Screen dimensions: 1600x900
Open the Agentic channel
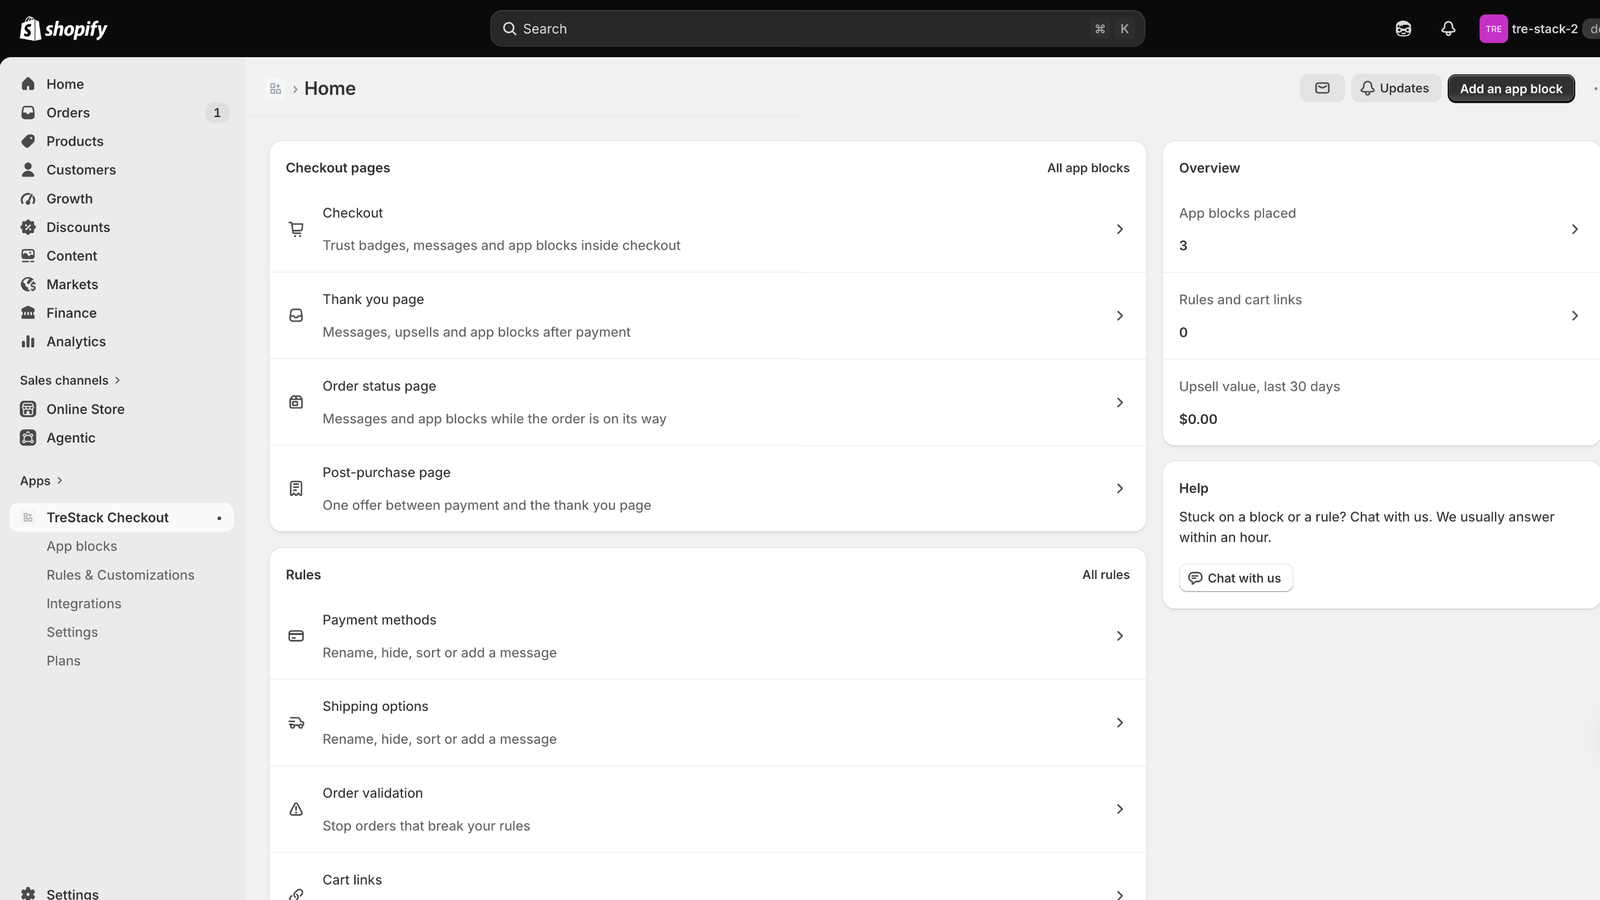coord(122,438)
